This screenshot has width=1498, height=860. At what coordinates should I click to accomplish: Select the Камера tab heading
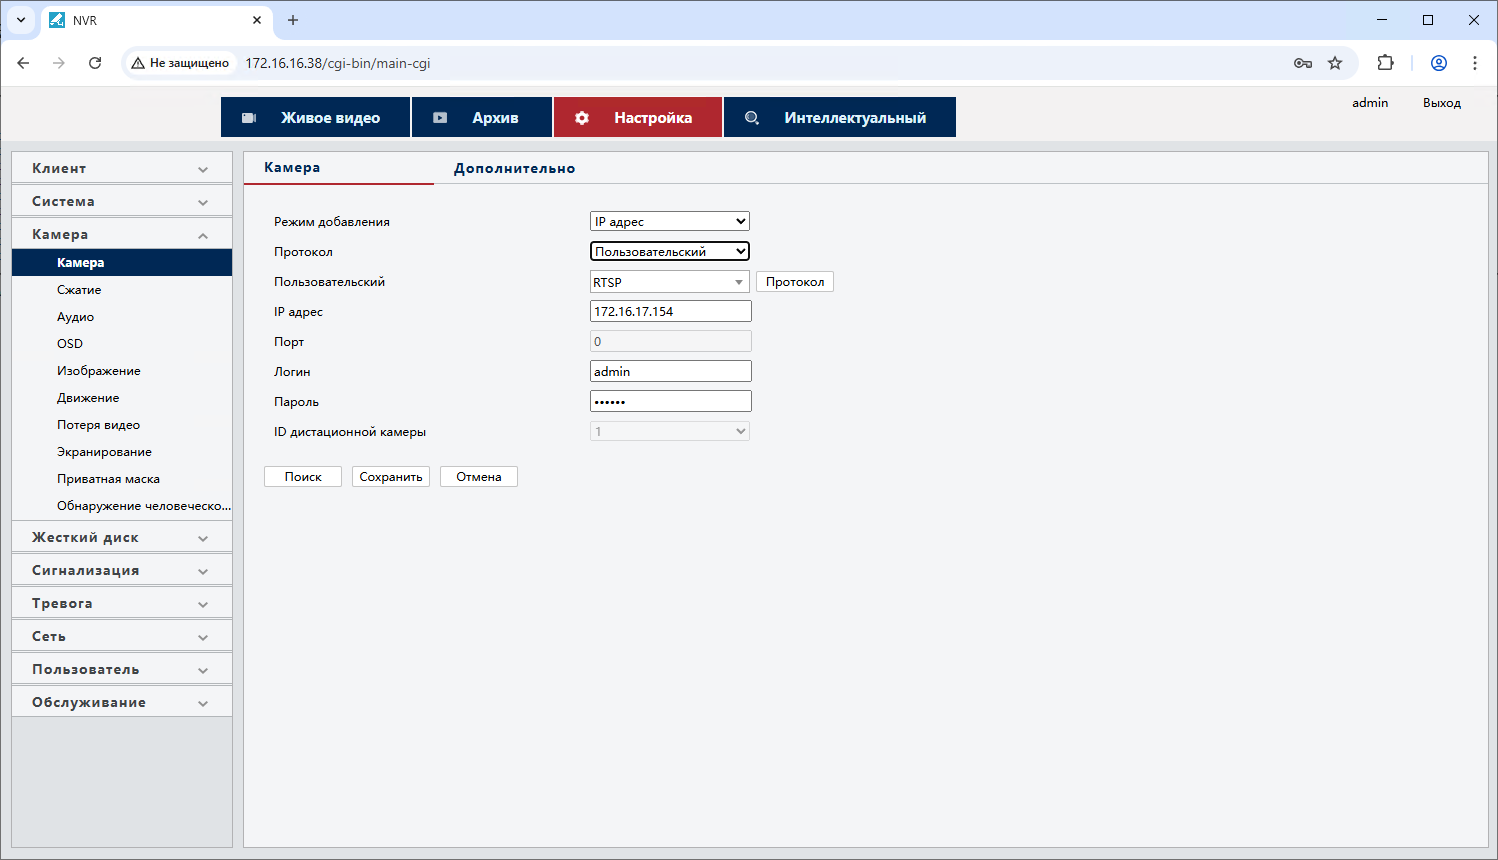(x=292, y=167)
